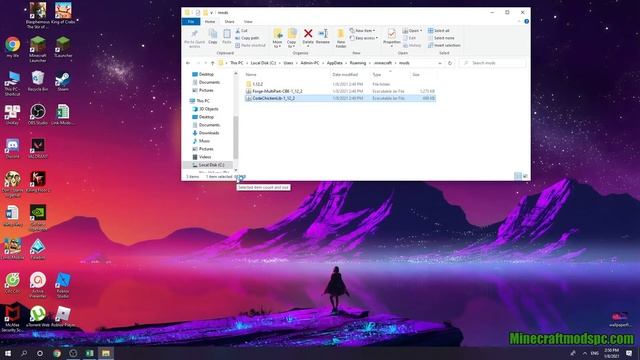Screen dimensions: 640x360
Task: Switch to large icons view using status bar icon
Action: [525, 176]
